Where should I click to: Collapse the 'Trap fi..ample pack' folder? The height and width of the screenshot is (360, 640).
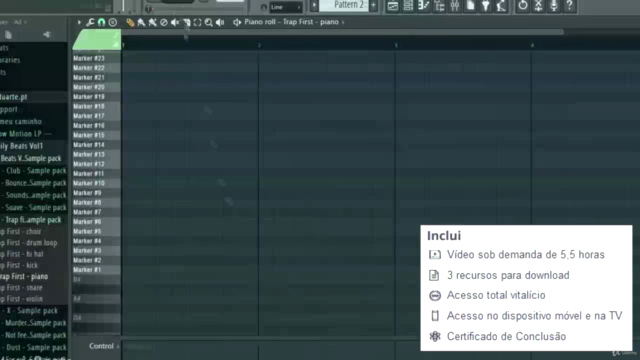coord(33,220)
